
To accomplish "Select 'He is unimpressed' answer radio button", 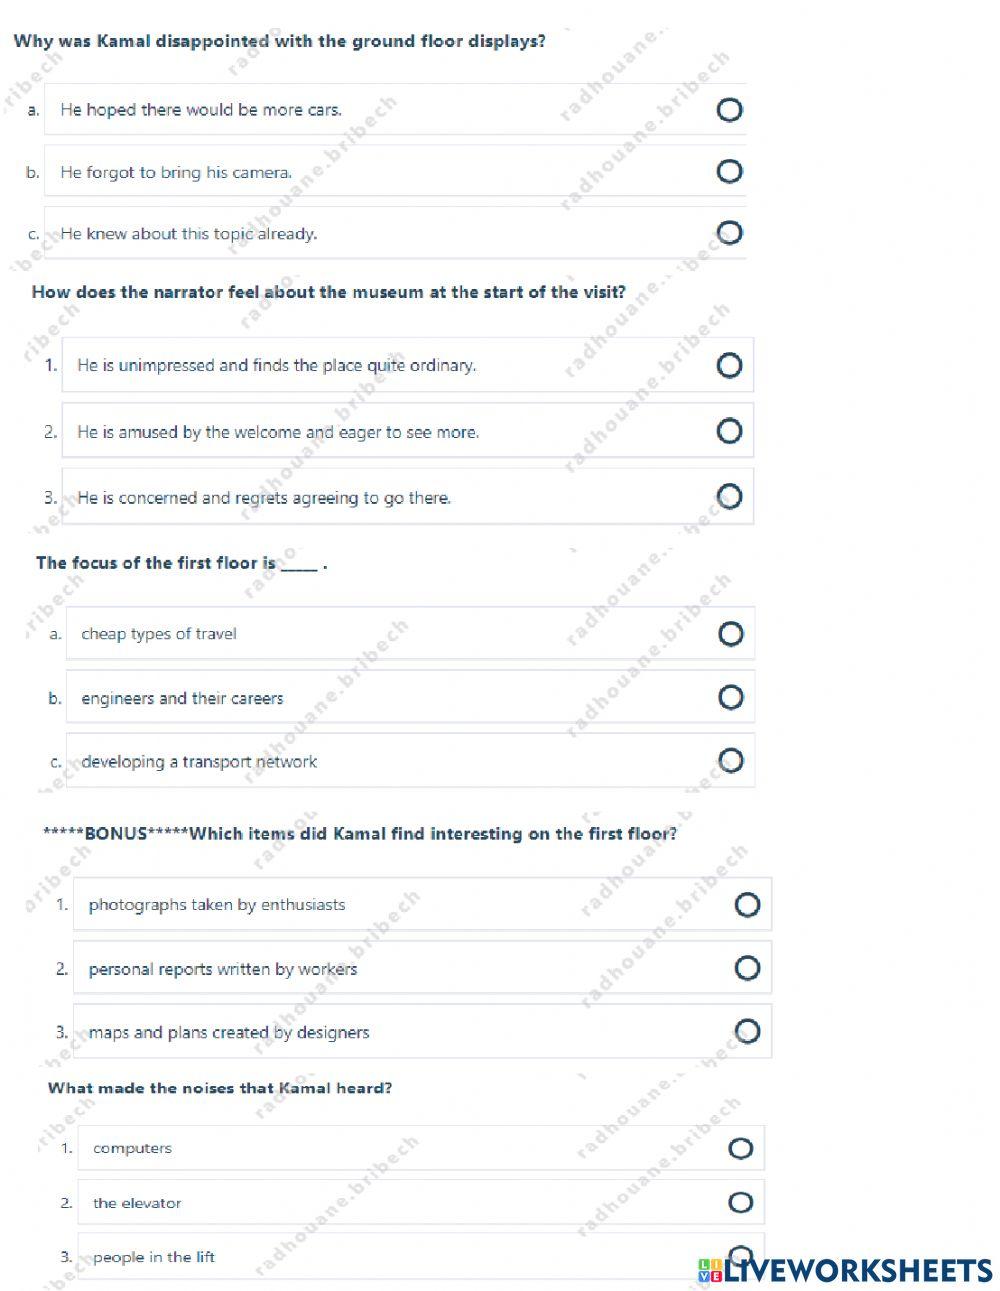I will tap(730, 365).
